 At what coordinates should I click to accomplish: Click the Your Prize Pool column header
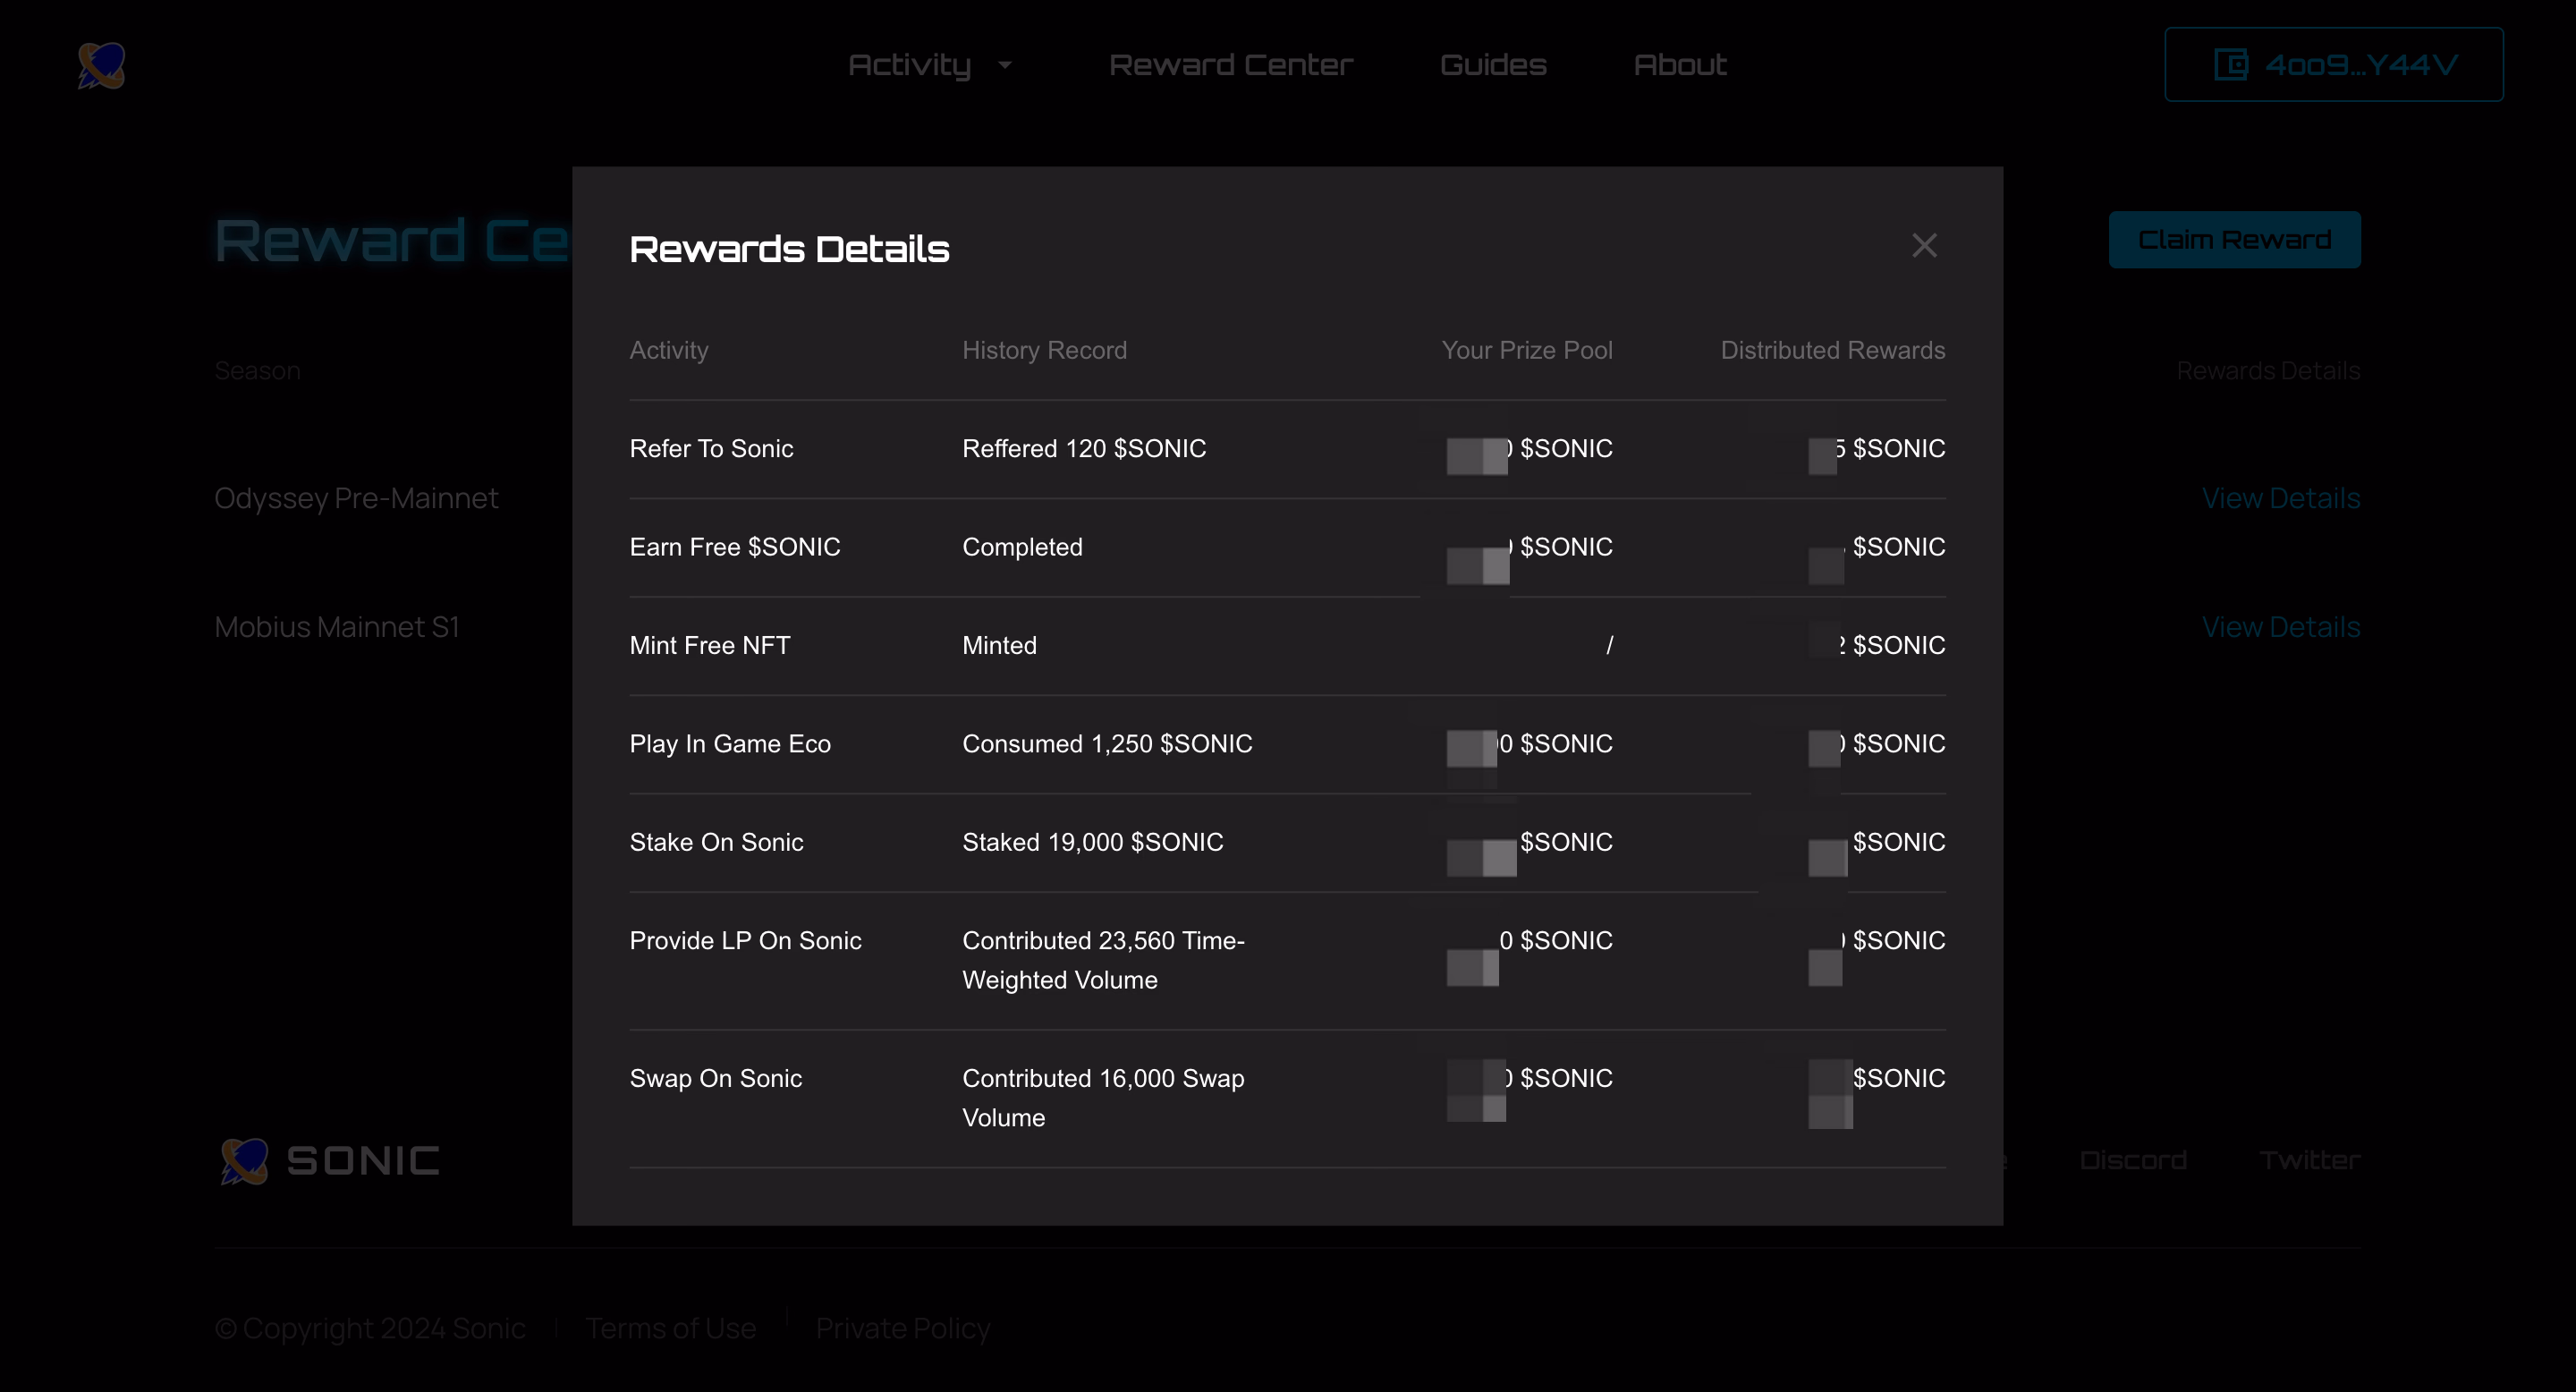click(x=1527, y=350)
